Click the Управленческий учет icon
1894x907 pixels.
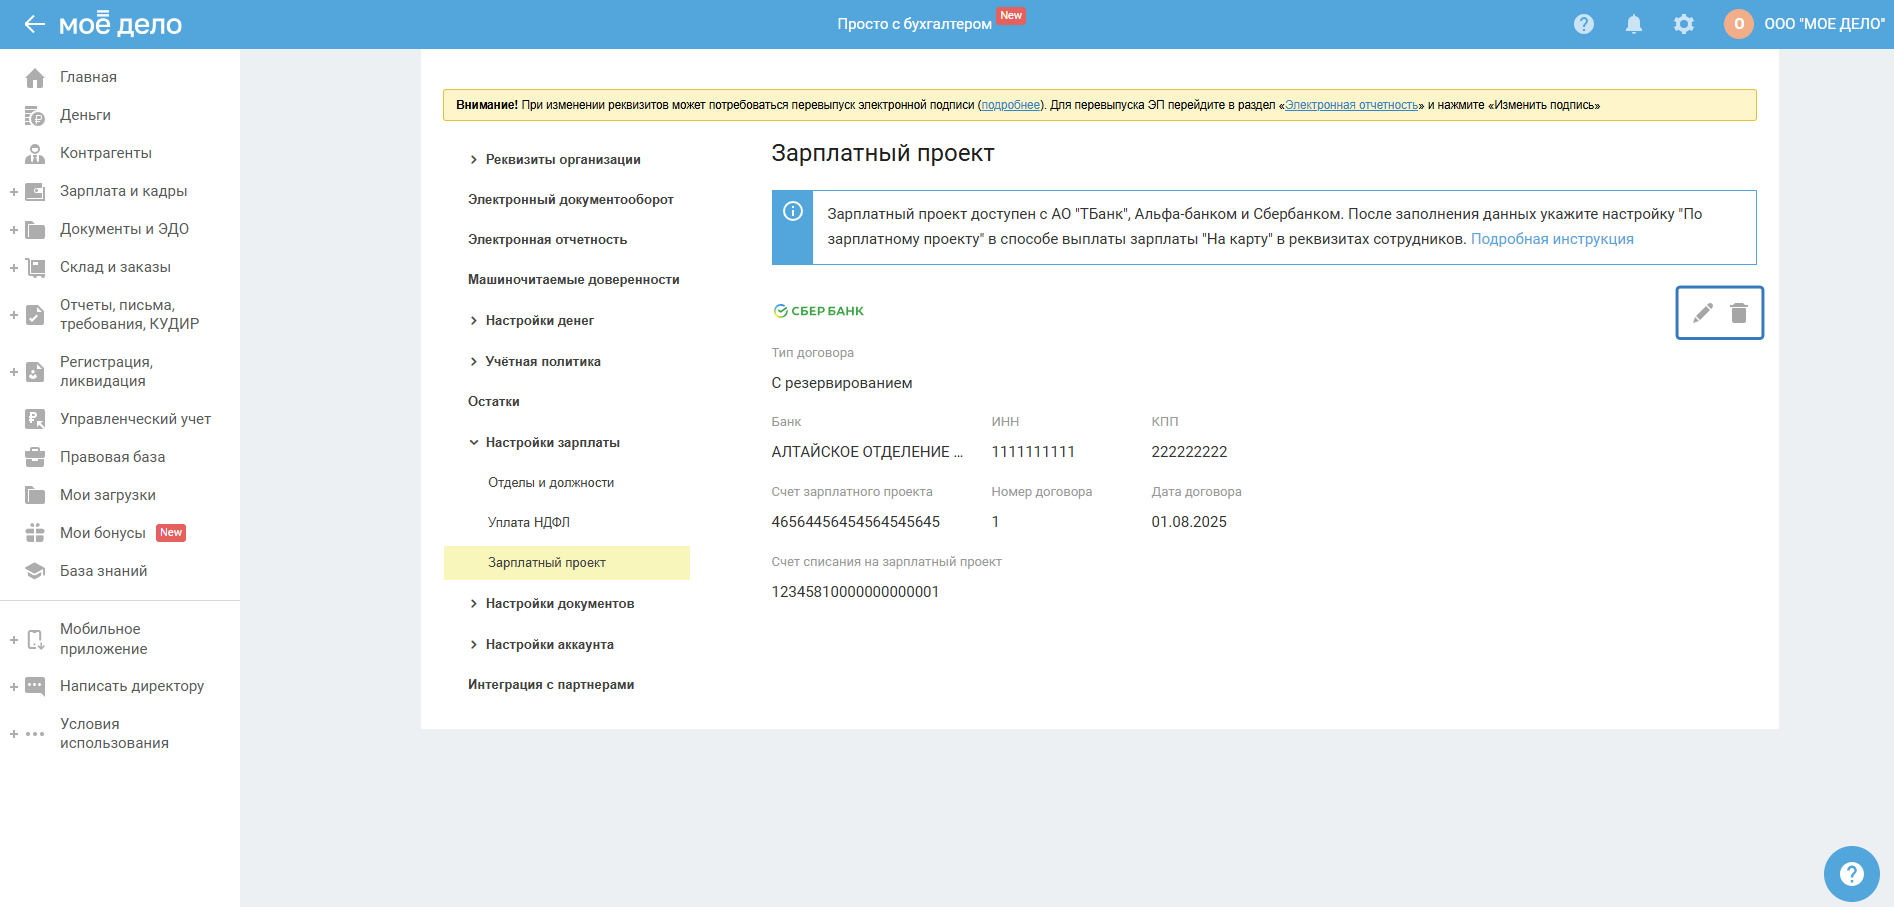[x=35, y=419]
